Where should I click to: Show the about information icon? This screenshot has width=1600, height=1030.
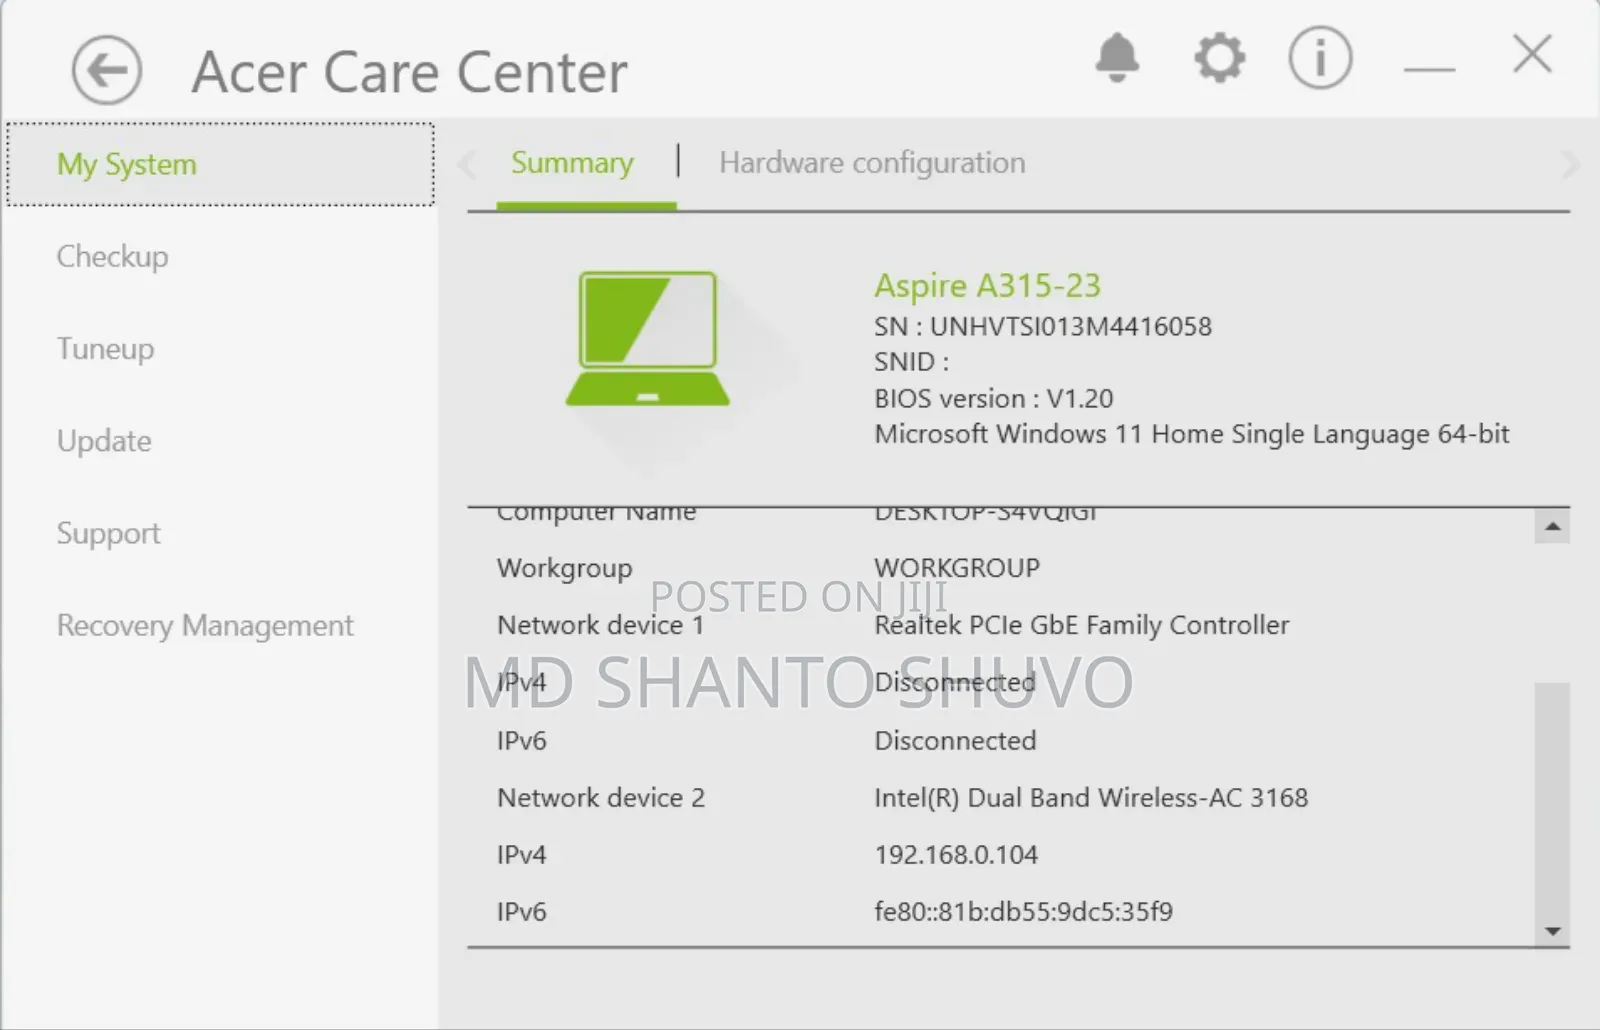click(1320, 57)
